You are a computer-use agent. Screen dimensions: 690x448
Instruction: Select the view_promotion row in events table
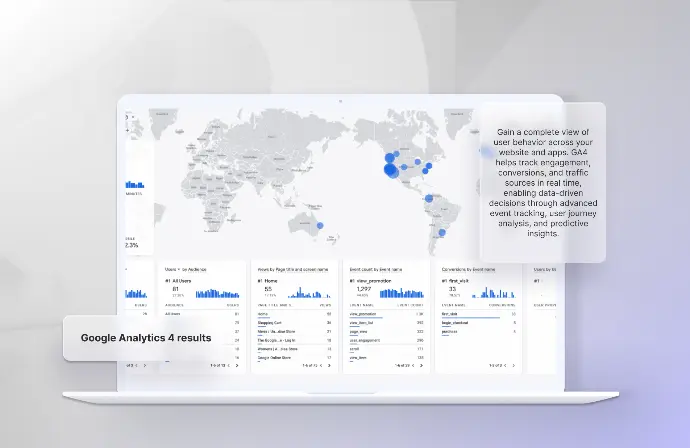[386, 314]
